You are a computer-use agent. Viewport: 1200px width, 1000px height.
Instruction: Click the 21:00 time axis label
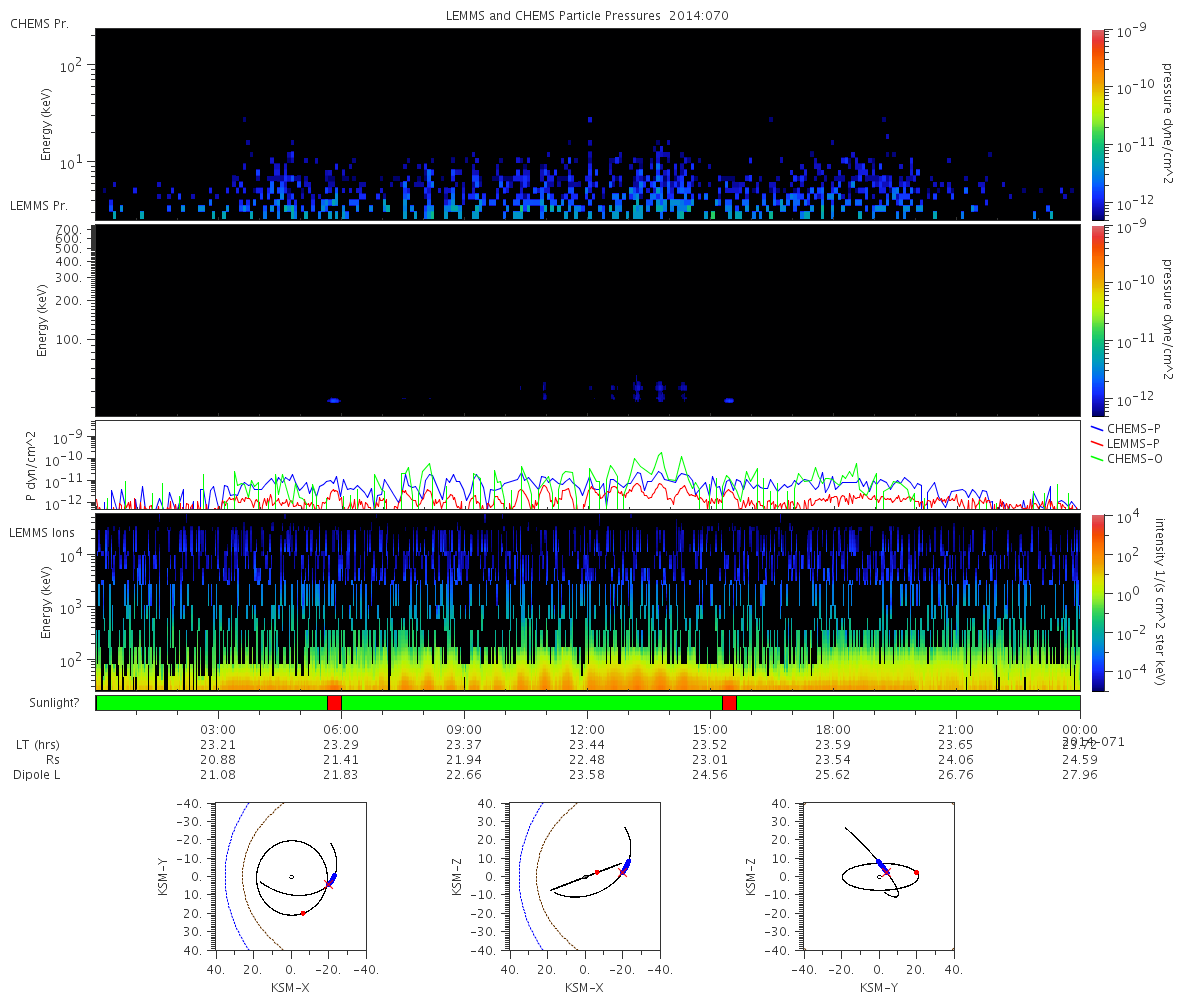[x=957, y=730]
